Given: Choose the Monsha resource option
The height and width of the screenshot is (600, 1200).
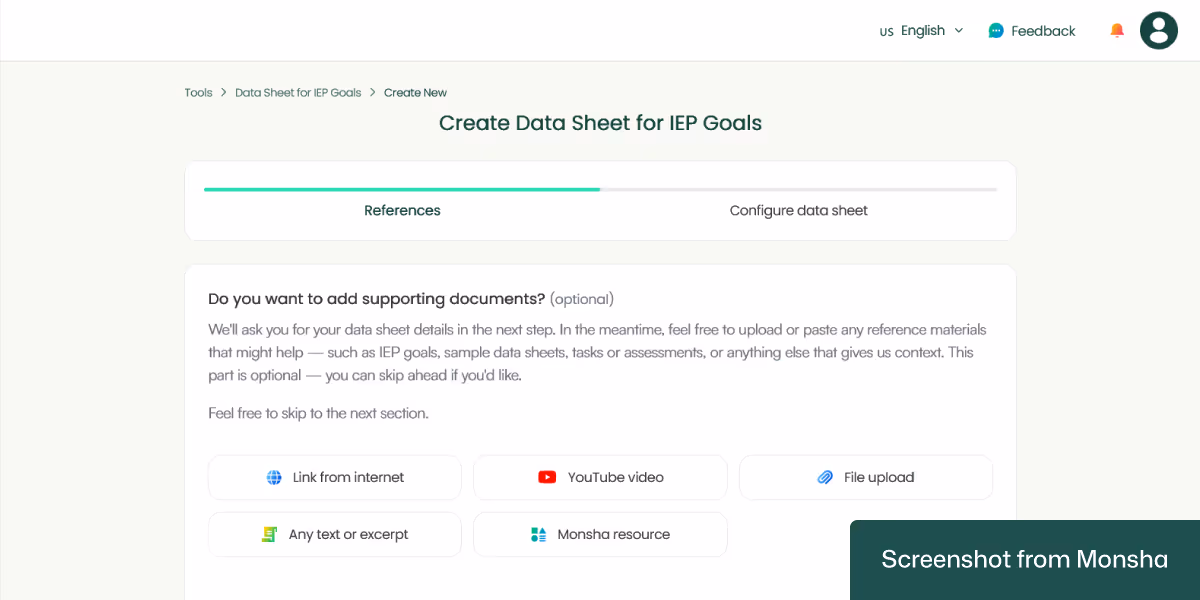Looking at the screenshot, I should [x=600, y=534].
